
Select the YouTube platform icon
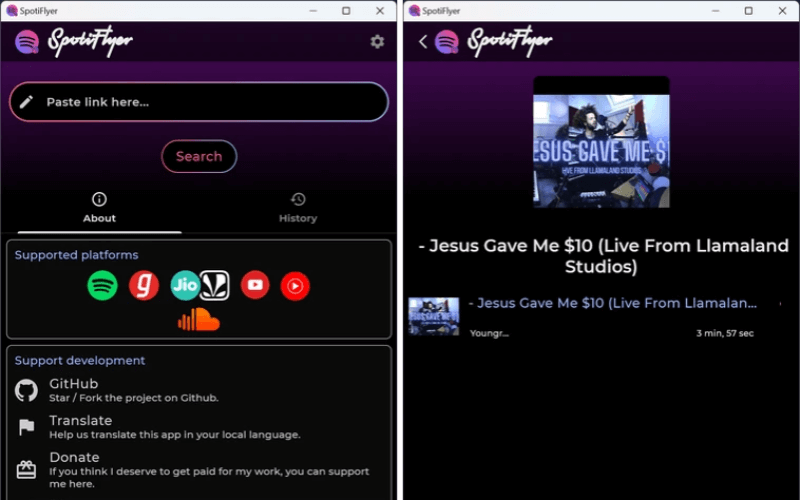[x=255, y=285]
